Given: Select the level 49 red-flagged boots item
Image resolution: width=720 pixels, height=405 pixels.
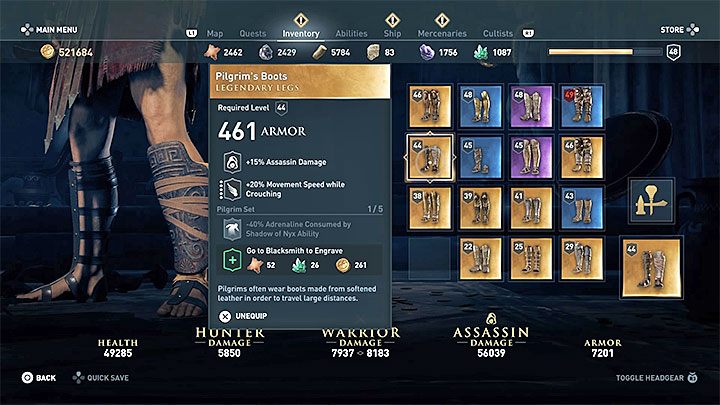Looking at the screenshot, I should point(581,106).
